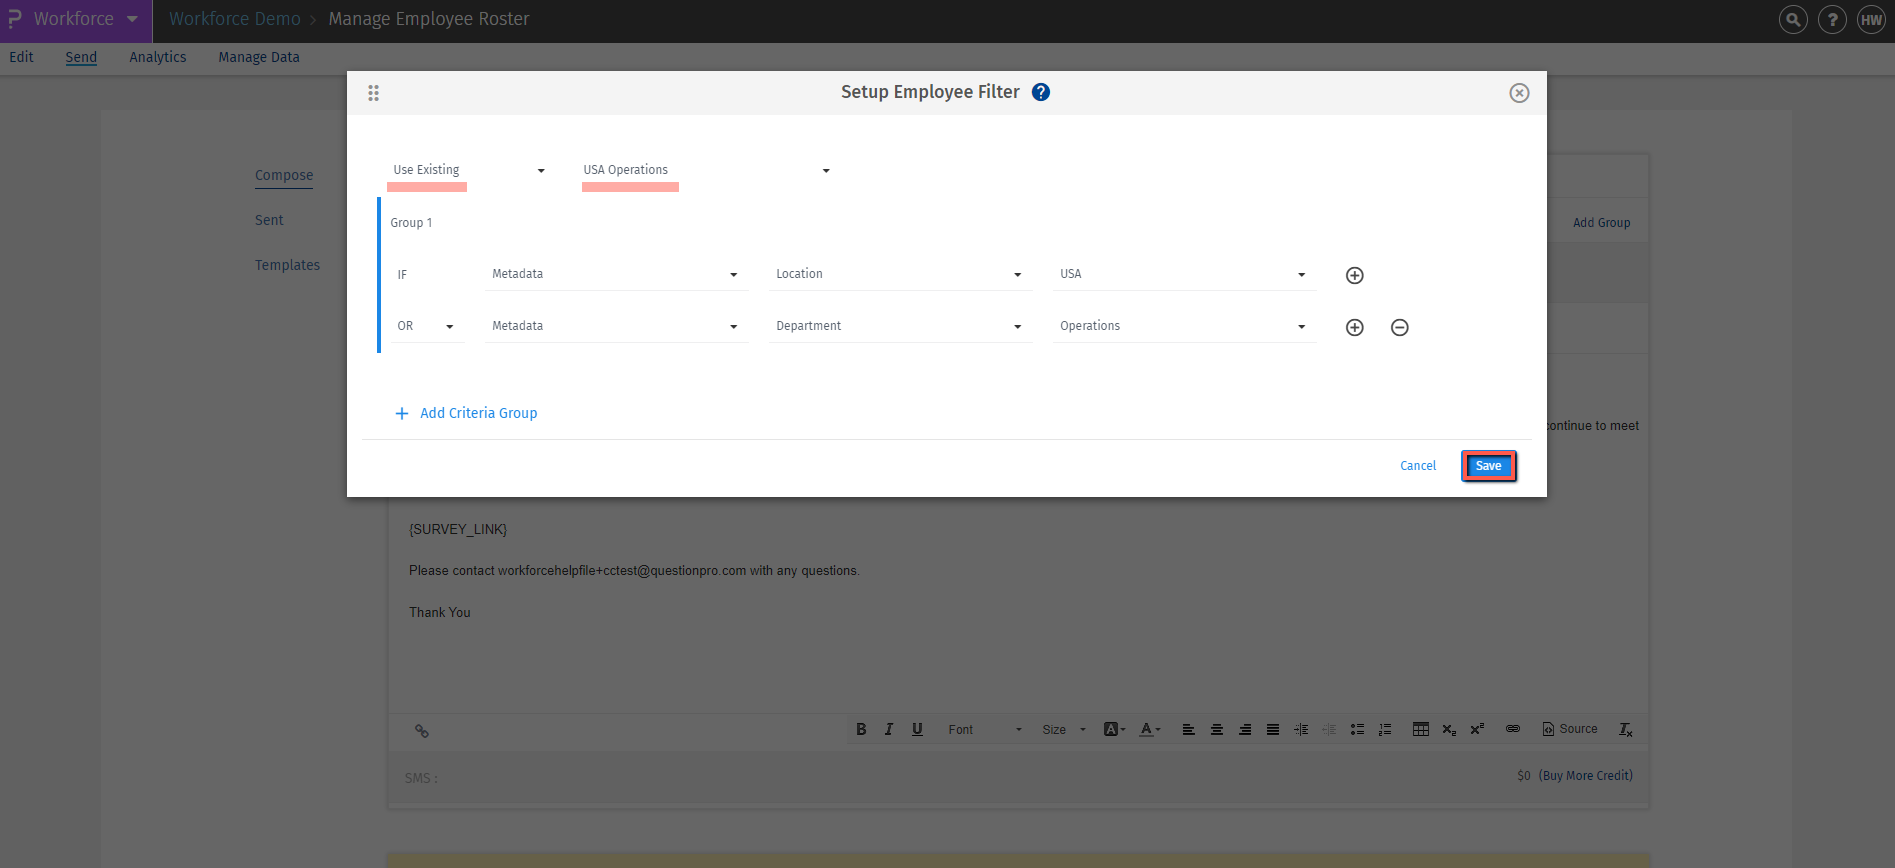Select Templates in the side menu

click(x=287, y=265)
